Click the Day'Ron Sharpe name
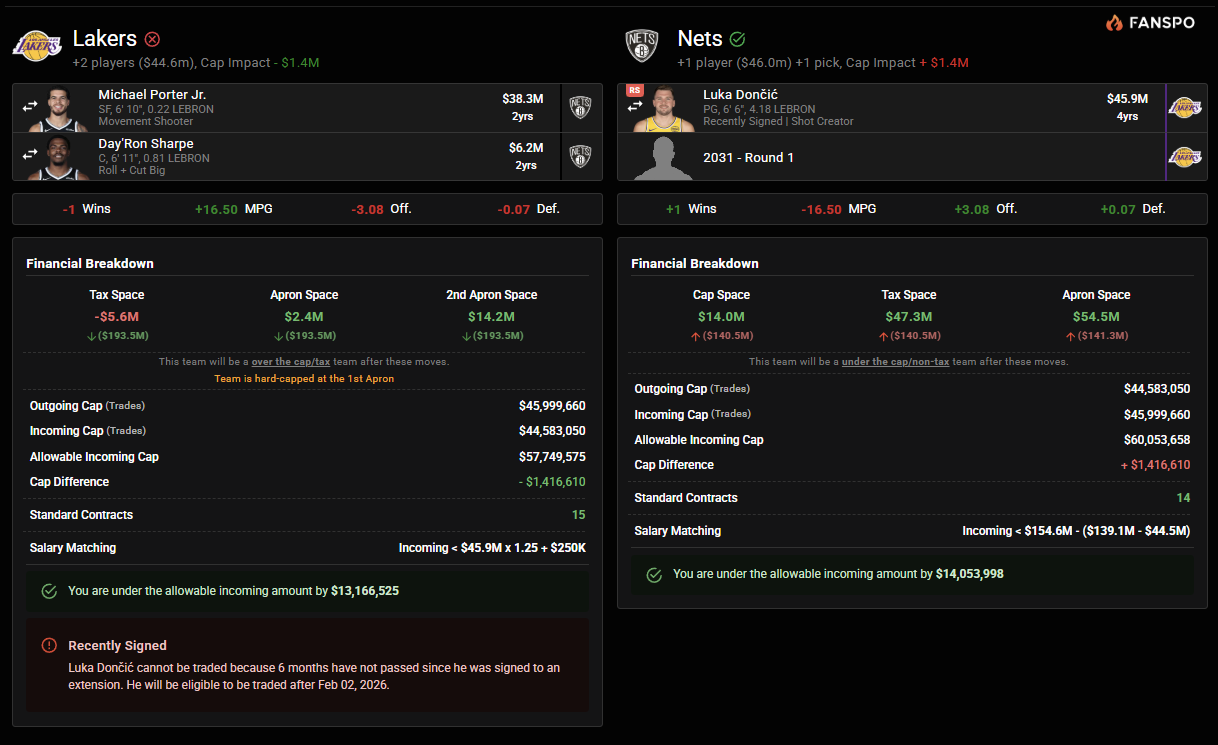 pos(146,144)
